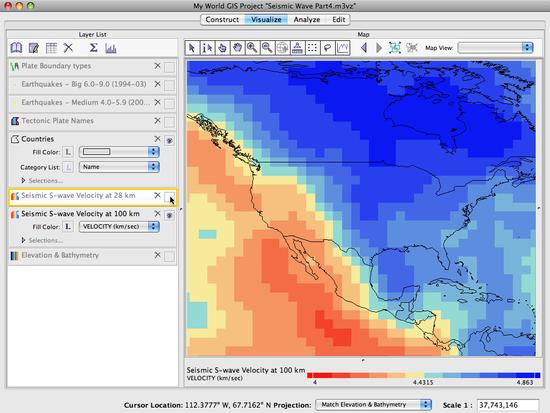550x413 pixels.
Task: Show the Elevation & Bathymetry layer
Action: pos(169,257)
